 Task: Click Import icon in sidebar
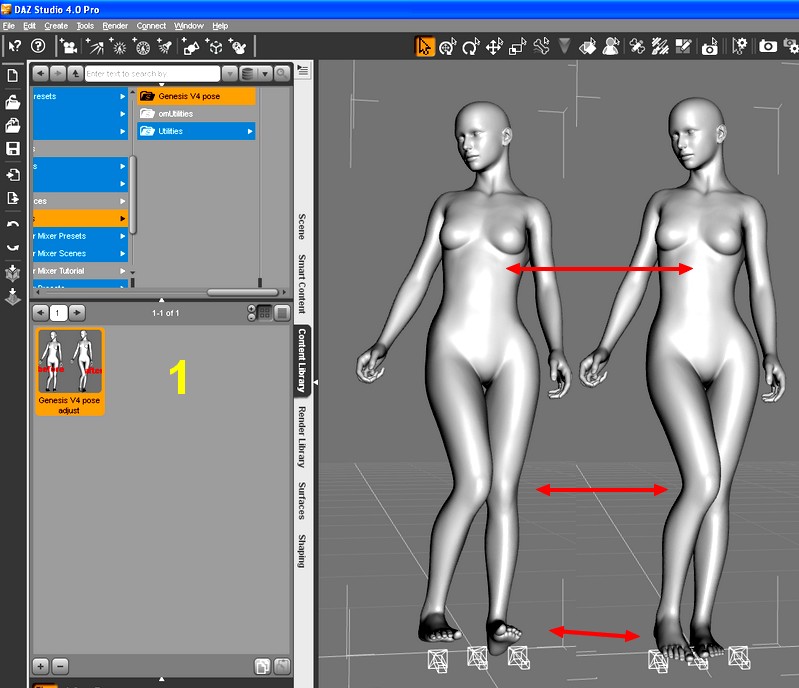[x=13, y=175]
